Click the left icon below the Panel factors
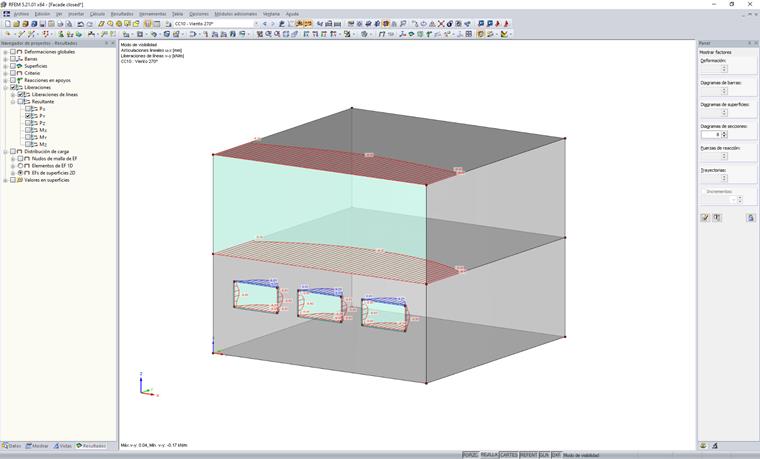760x459 pixels. [x=705, y=218]
